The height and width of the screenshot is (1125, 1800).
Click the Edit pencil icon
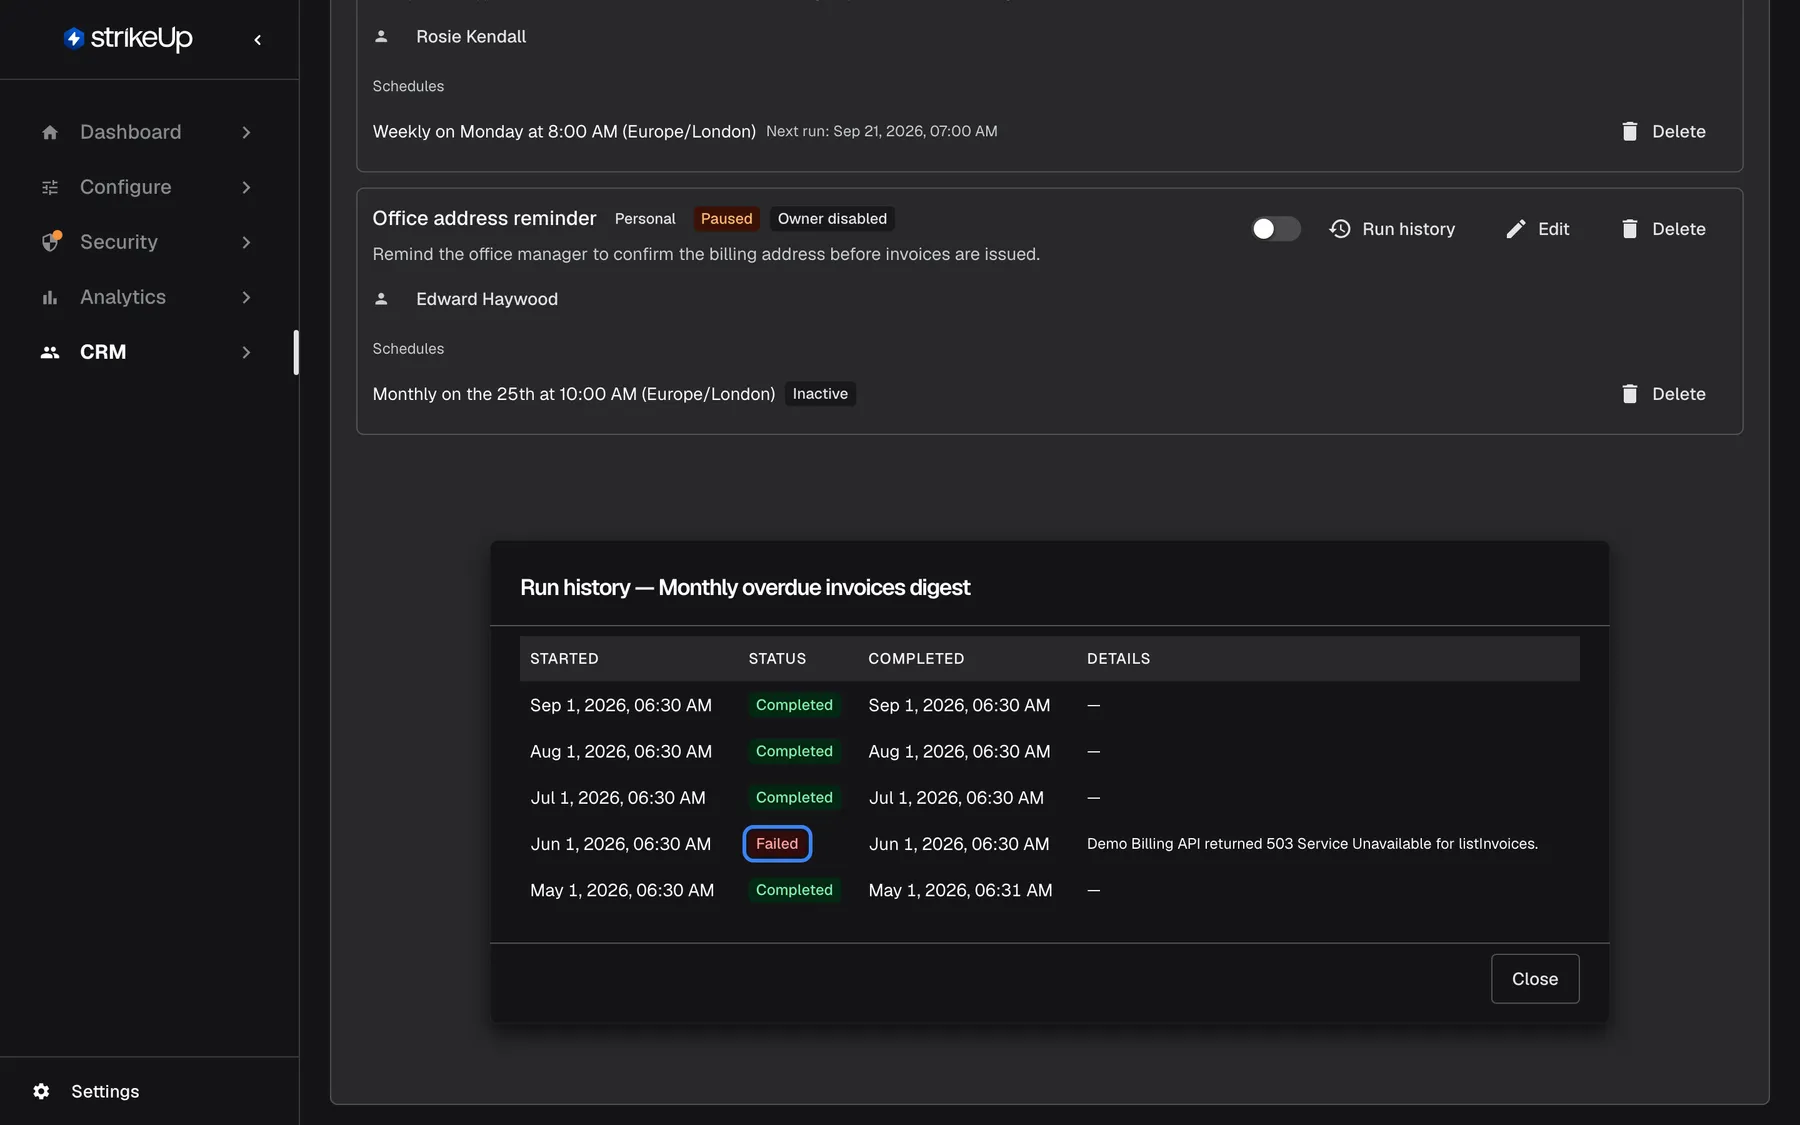1516,229
